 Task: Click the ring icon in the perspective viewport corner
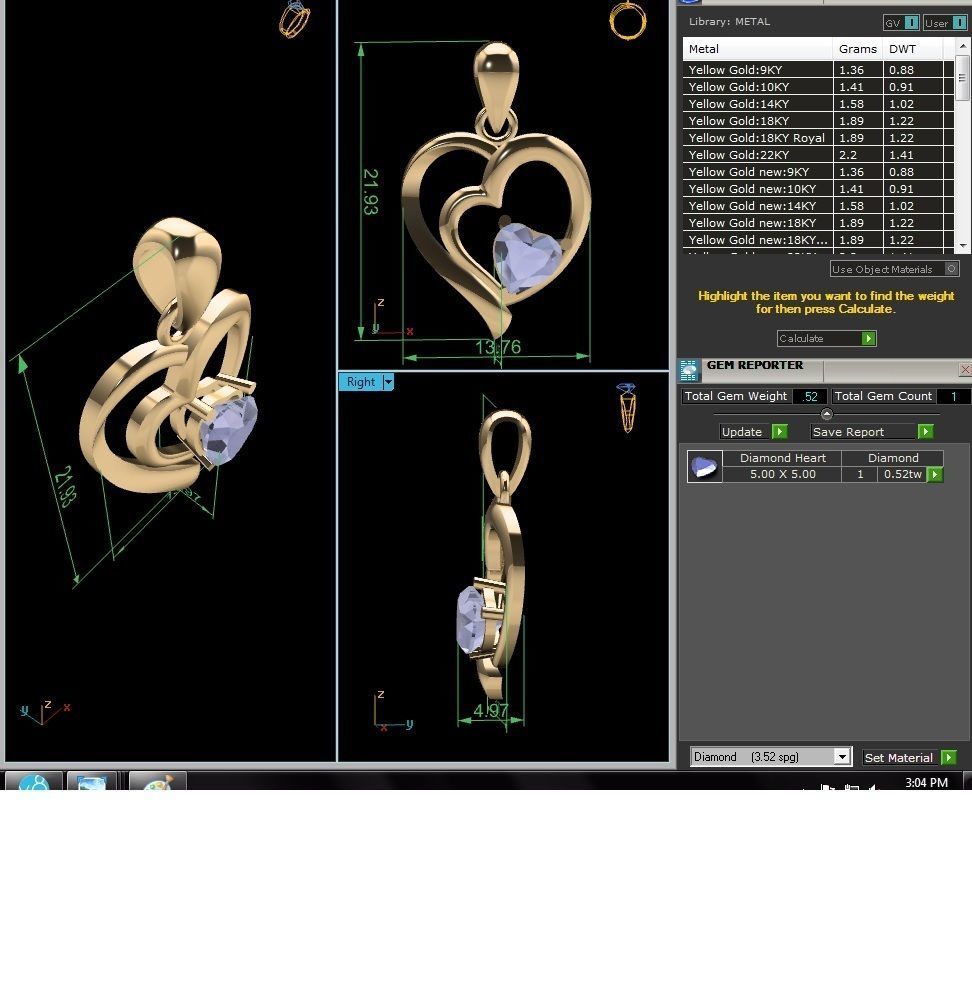pos(294,19)
